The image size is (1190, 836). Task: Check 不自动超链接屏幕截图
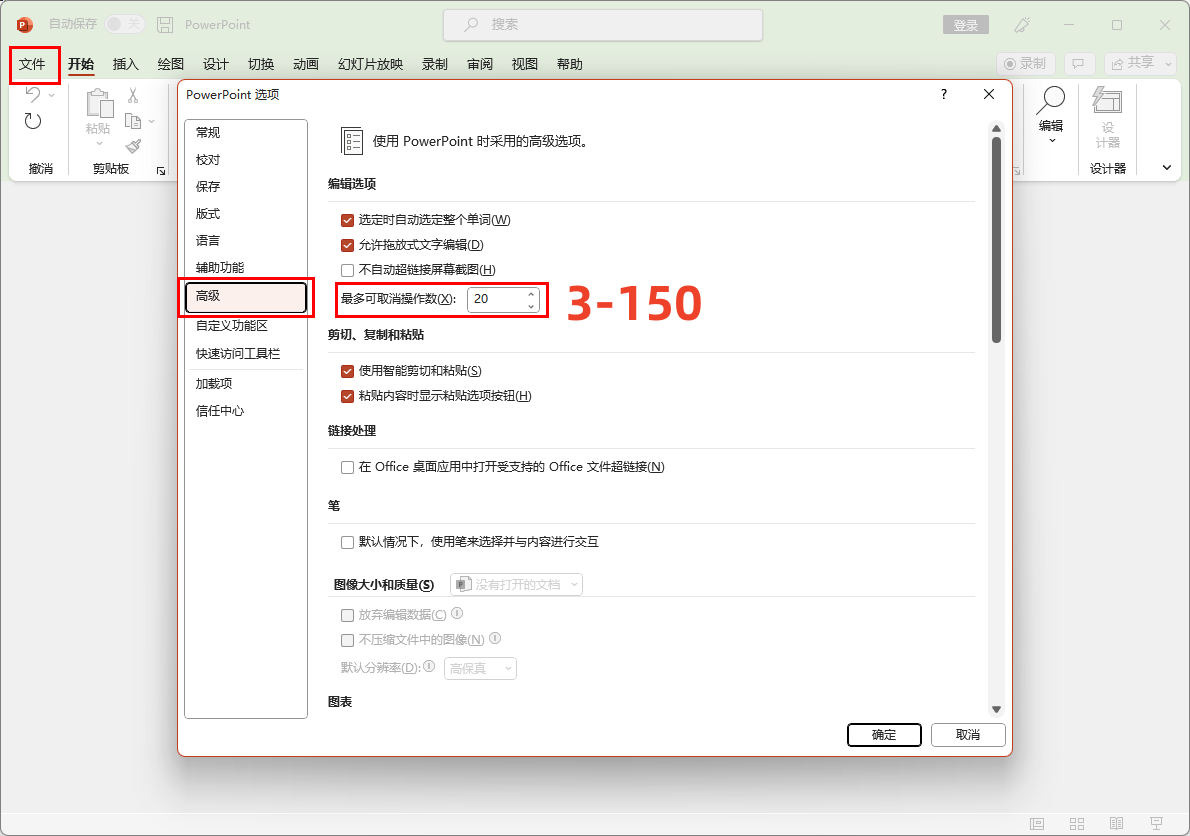(x=348, y=270)
